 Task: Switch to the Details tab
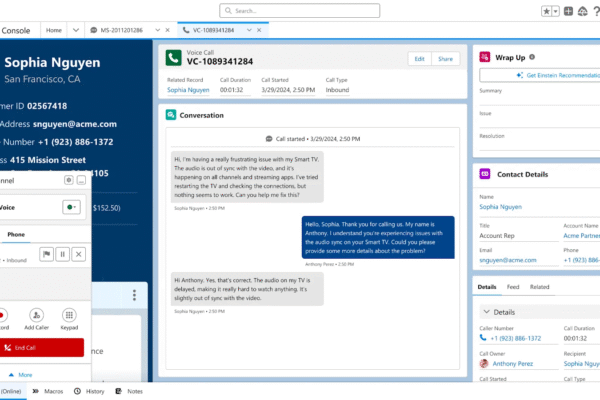(x=487, y=287)
